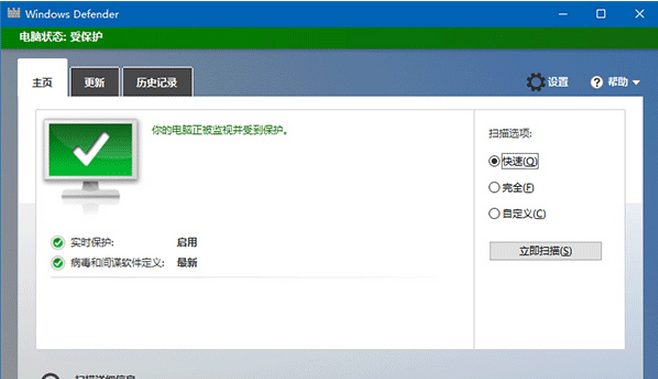The width and height of the screenshot is (658, 379).
Task: Click the 病毒和间谍软件定义 label
Action: (118, 263)
